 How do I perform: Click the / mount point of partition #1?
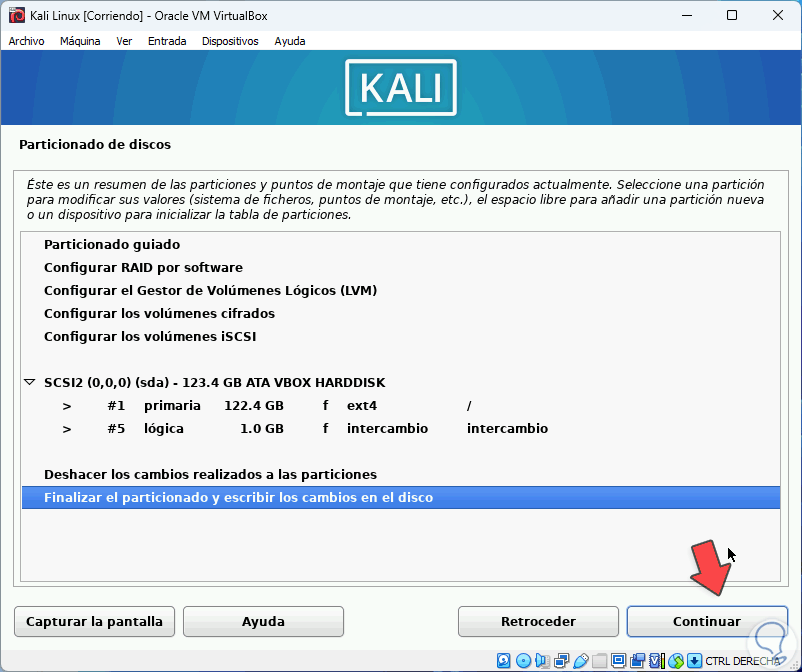click(469, 406)
